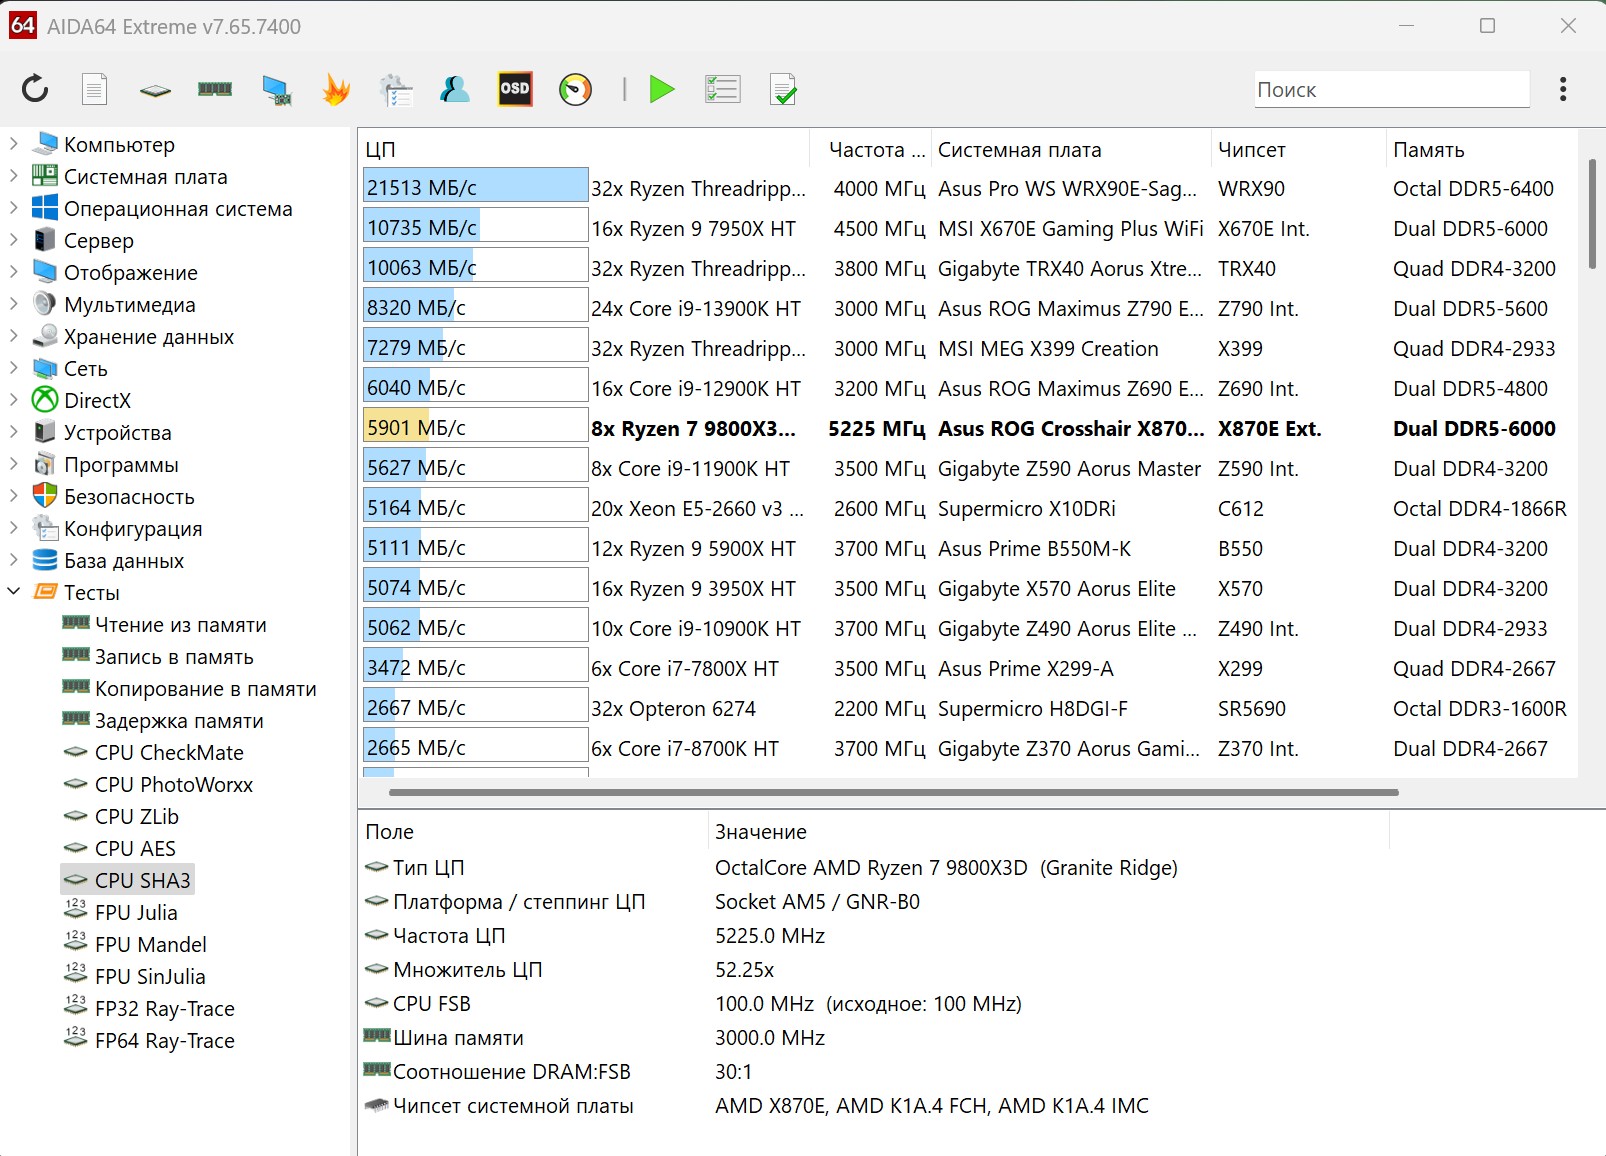
Task: Click the monitor diagnostics toolbar icon
Action: pos(276,90)
